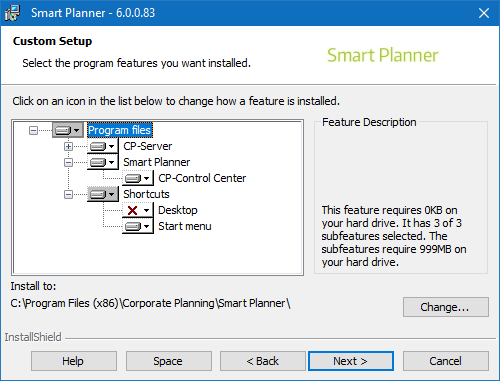
Task: Select the CP-Control Center tree item
Action: (202, 178)
